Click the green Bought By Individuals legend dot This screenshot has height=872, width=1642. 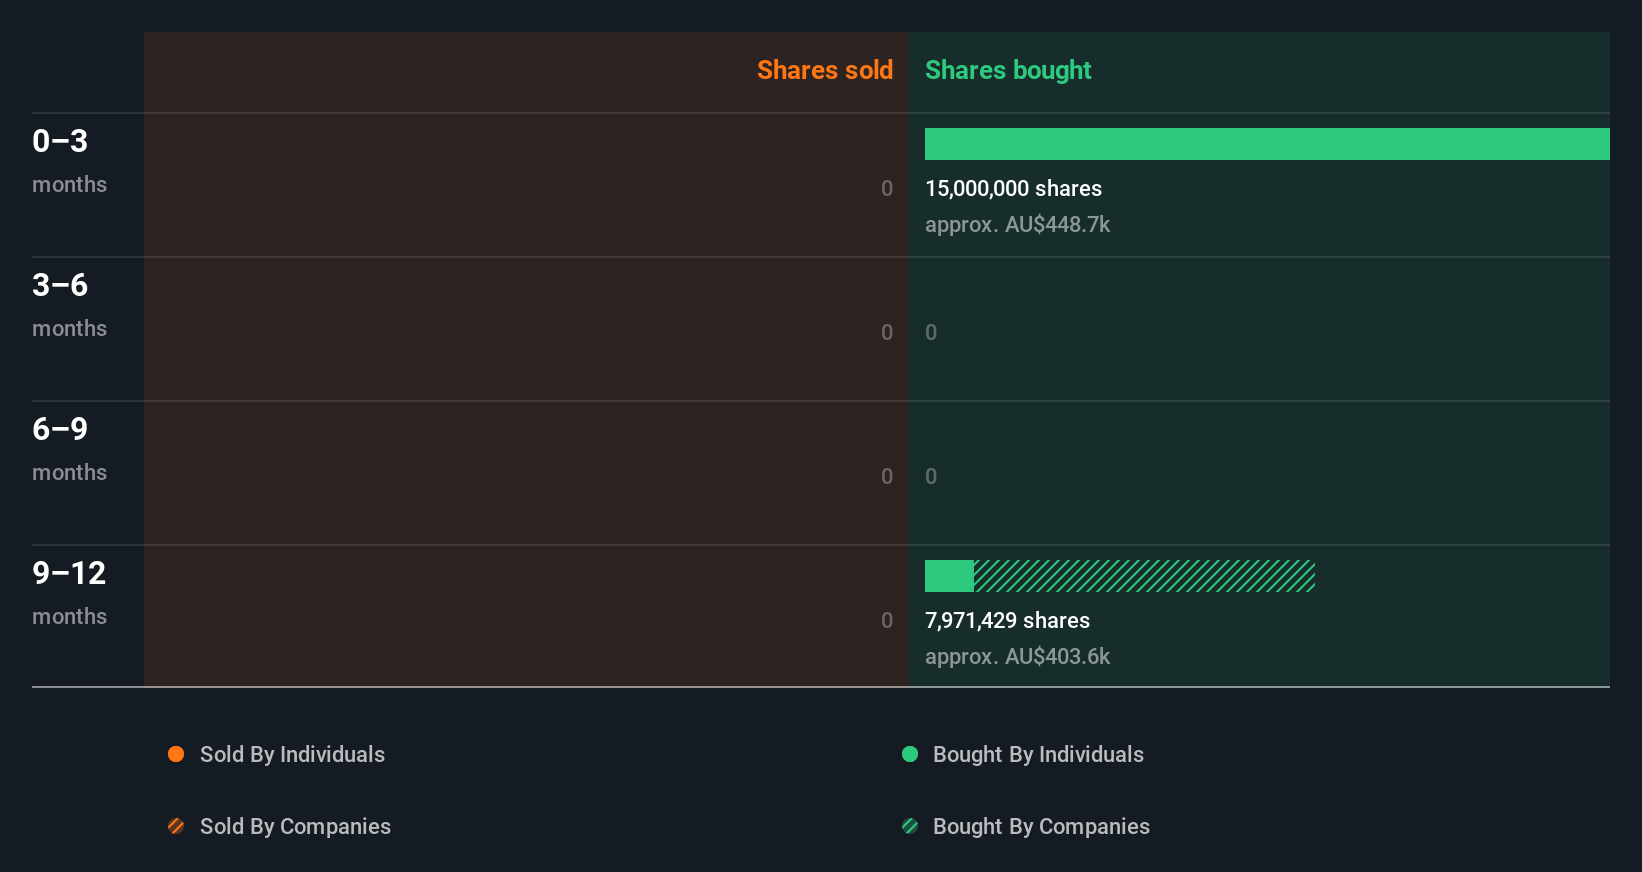coord(910,754)
